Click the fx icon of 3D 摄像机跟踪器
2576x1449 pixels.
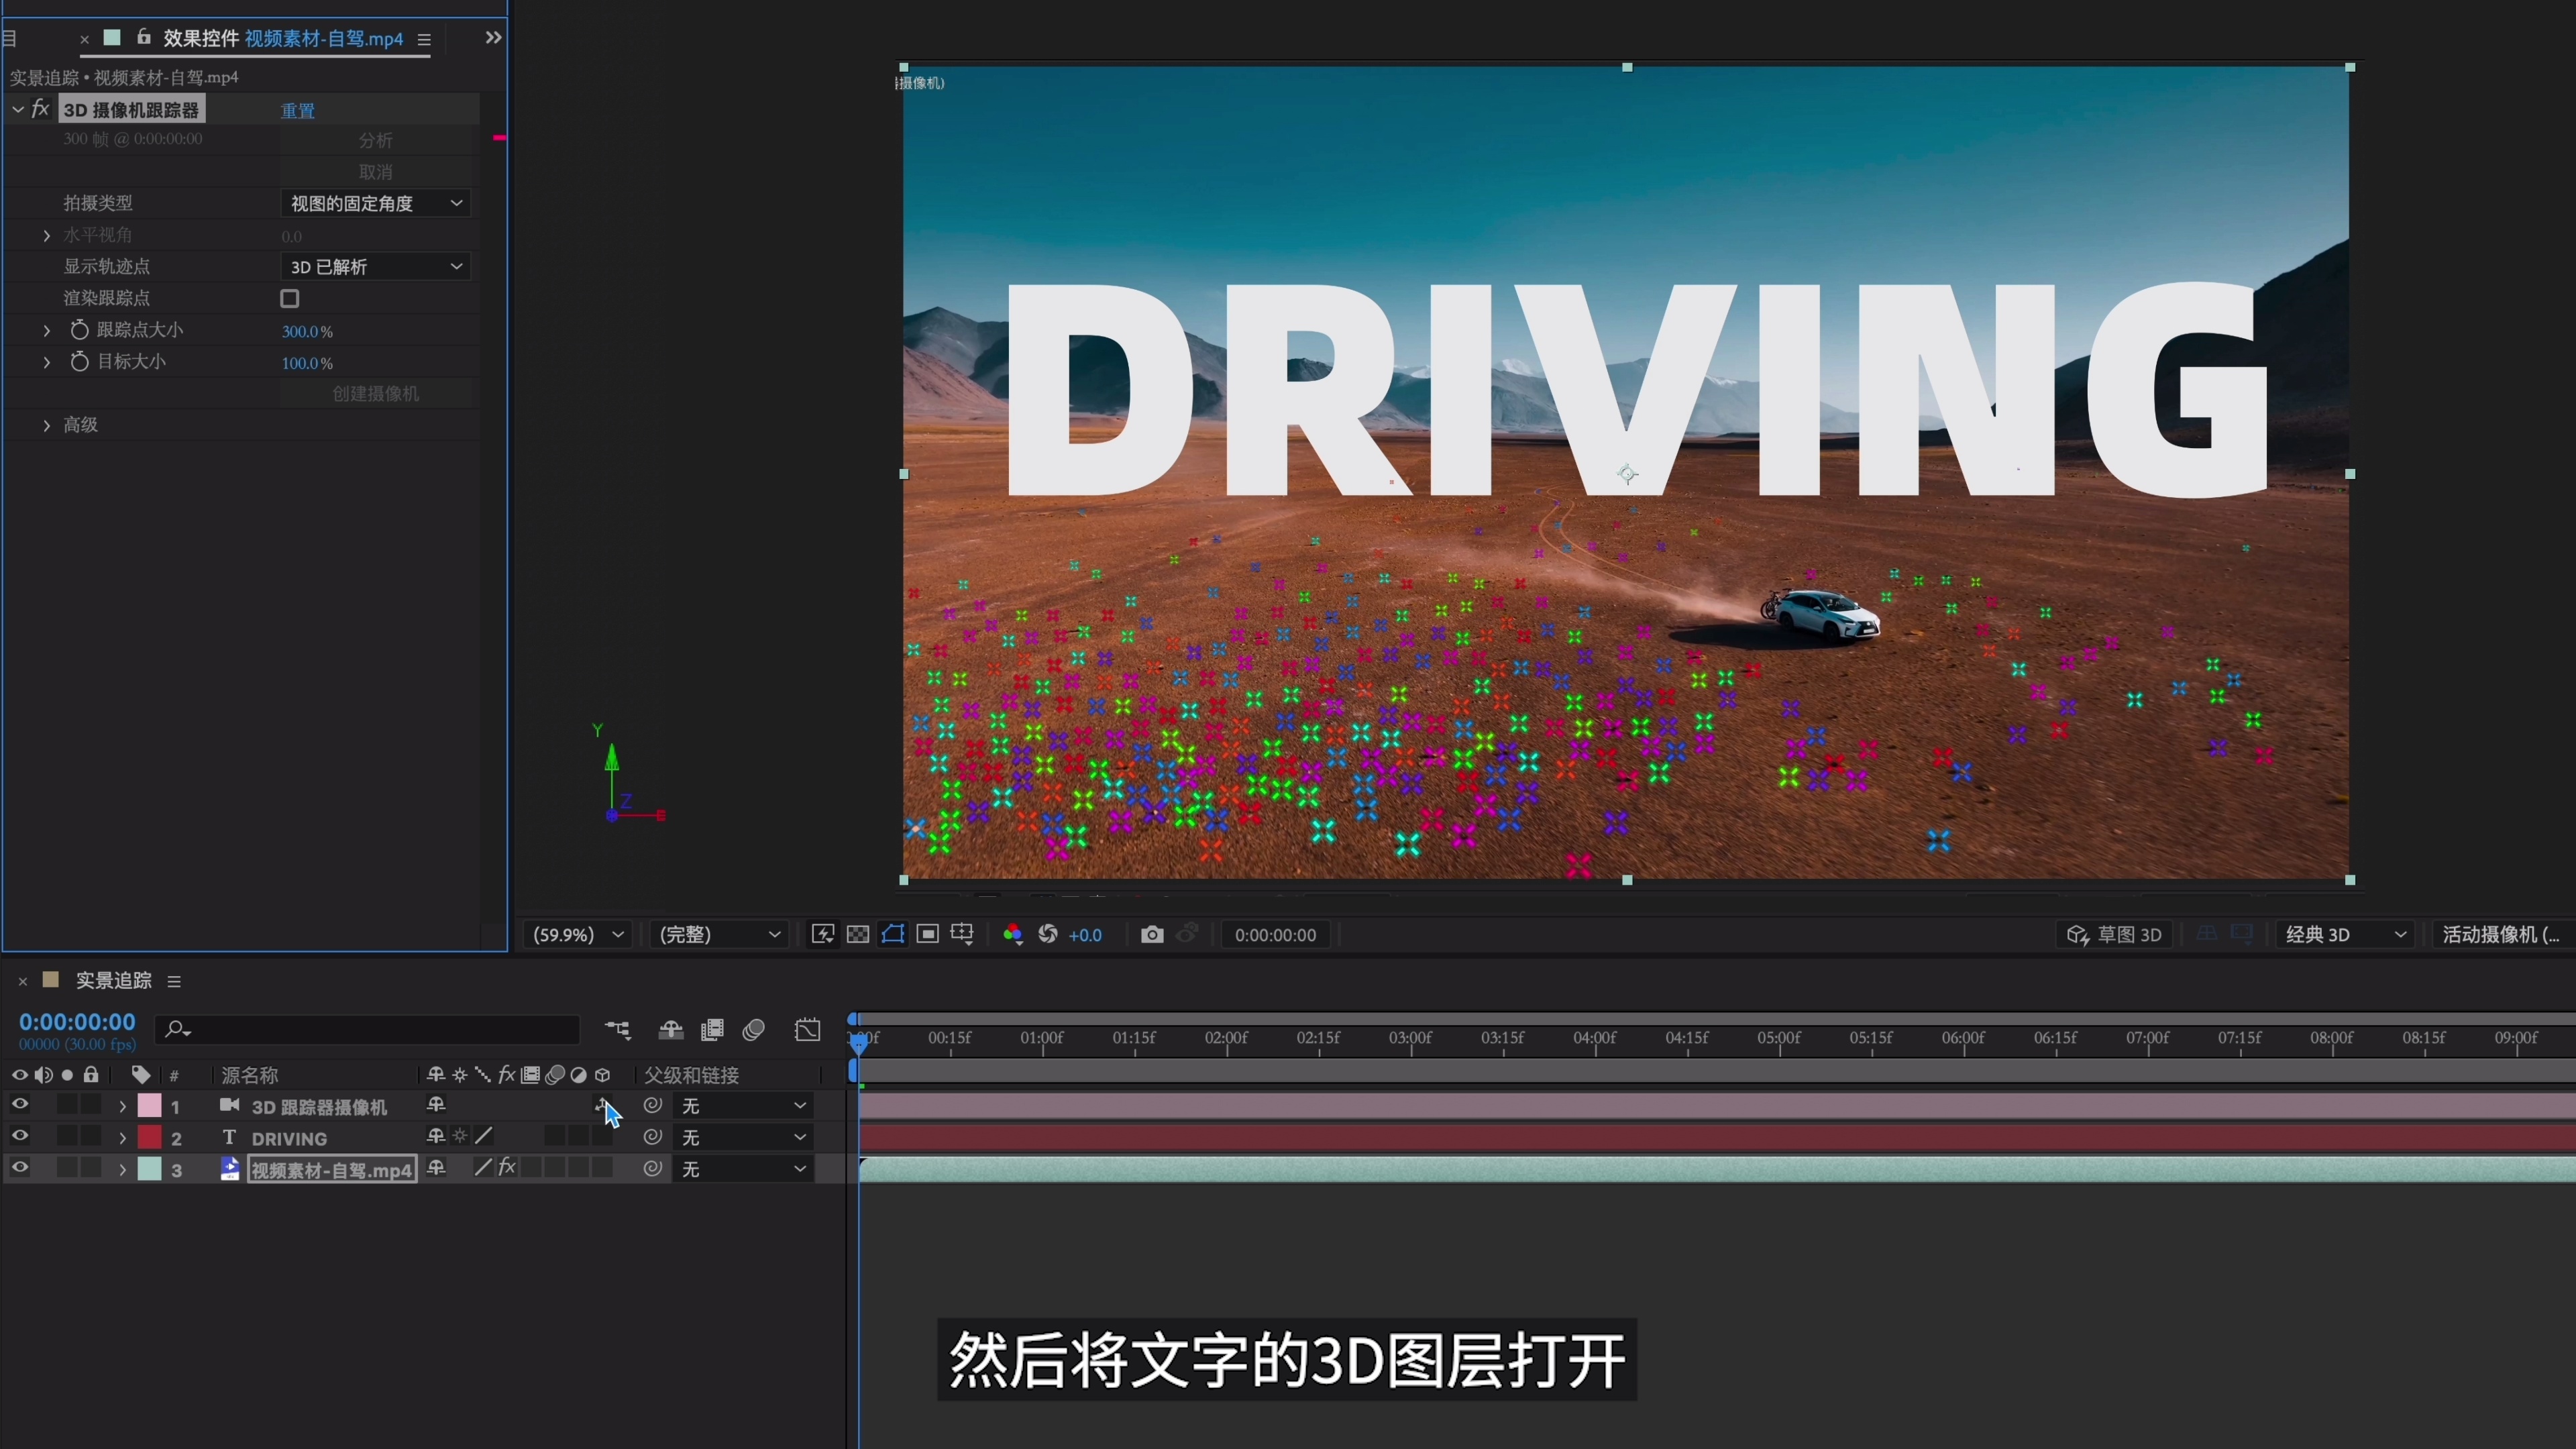tap(40, 109)
